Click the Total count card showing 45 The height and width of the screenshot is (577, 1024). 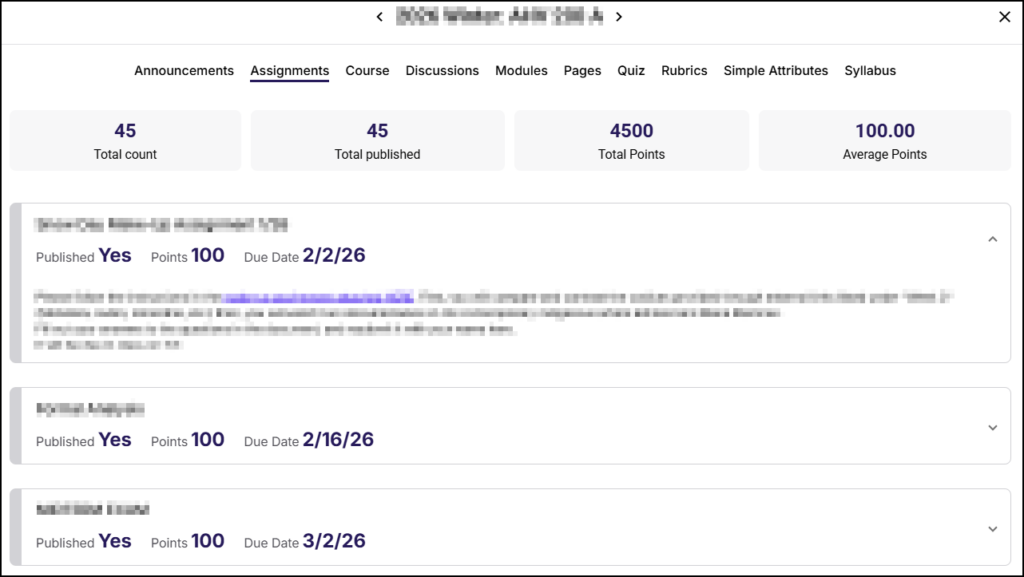125,140
